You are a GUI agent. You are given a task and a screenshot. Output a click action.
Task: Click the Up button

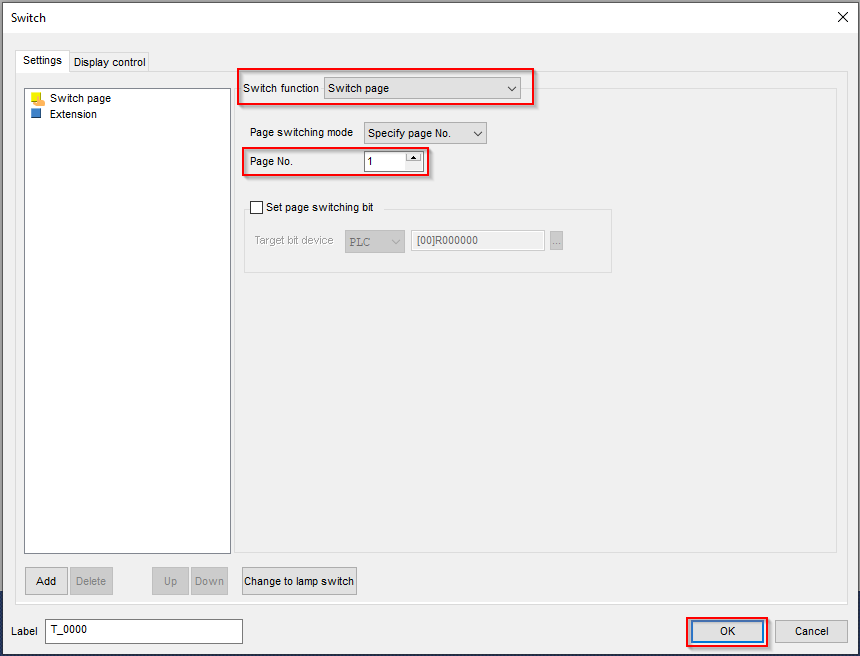[171, 581]
